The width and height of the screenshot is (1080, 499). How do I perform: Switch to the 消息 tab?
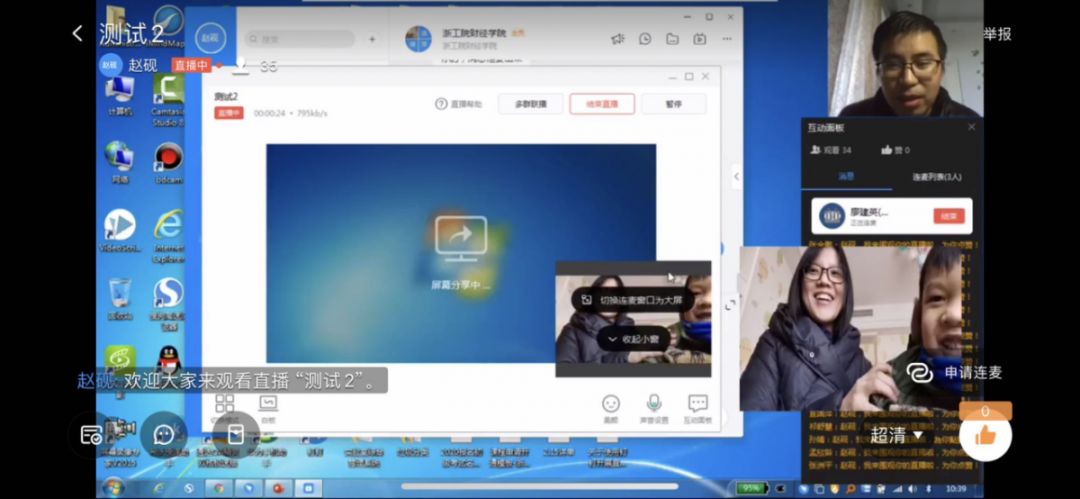(x=845, y=176)
